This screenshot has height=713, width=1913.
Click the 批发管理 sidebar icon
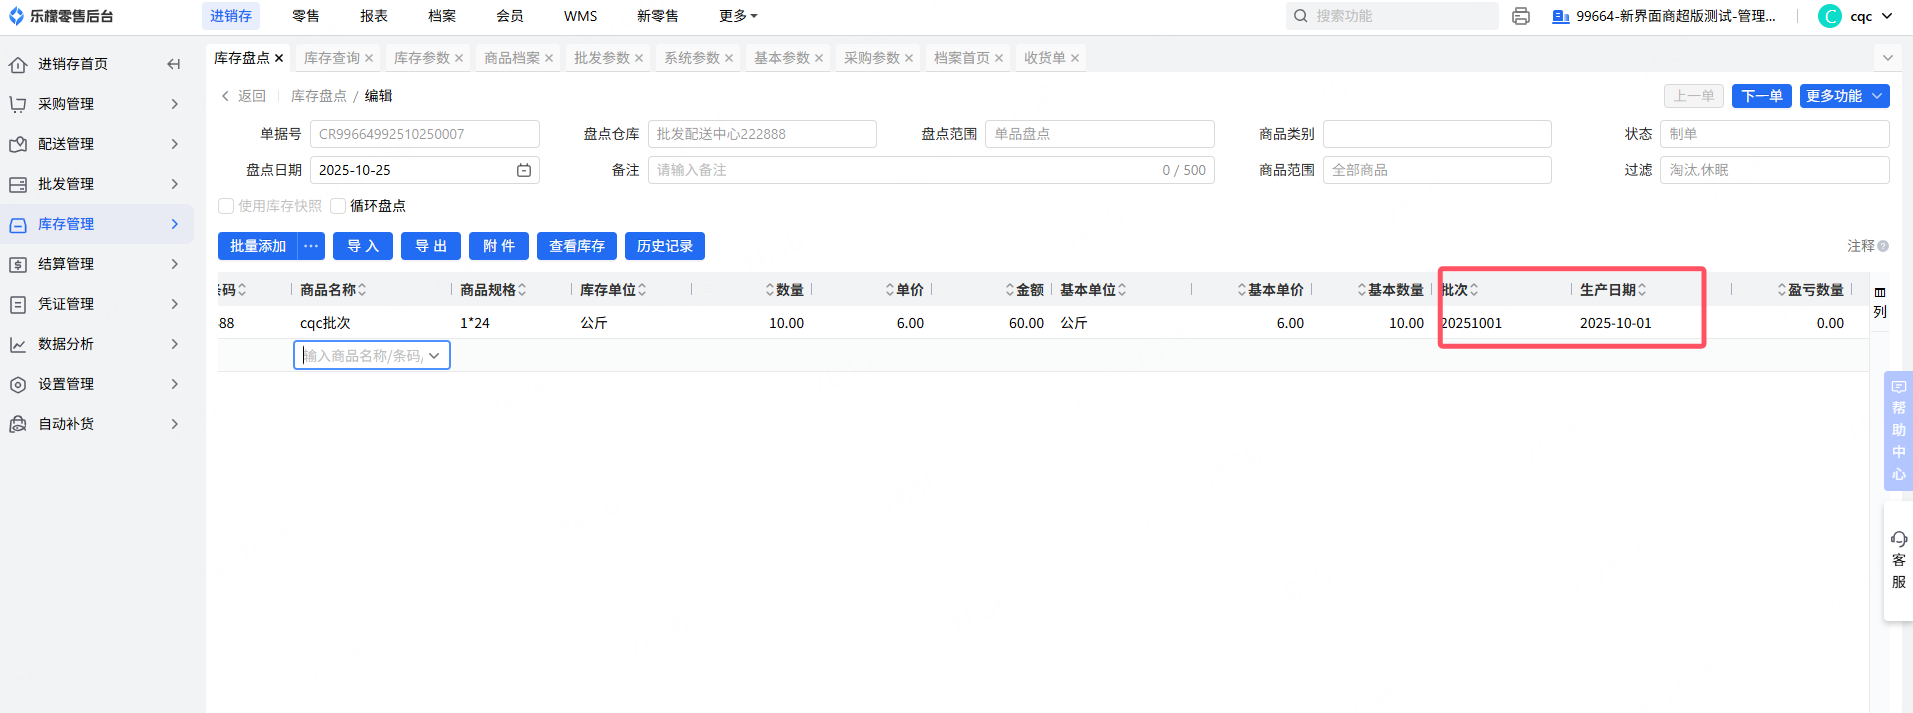pyautogui.click(x=18, y=184)
